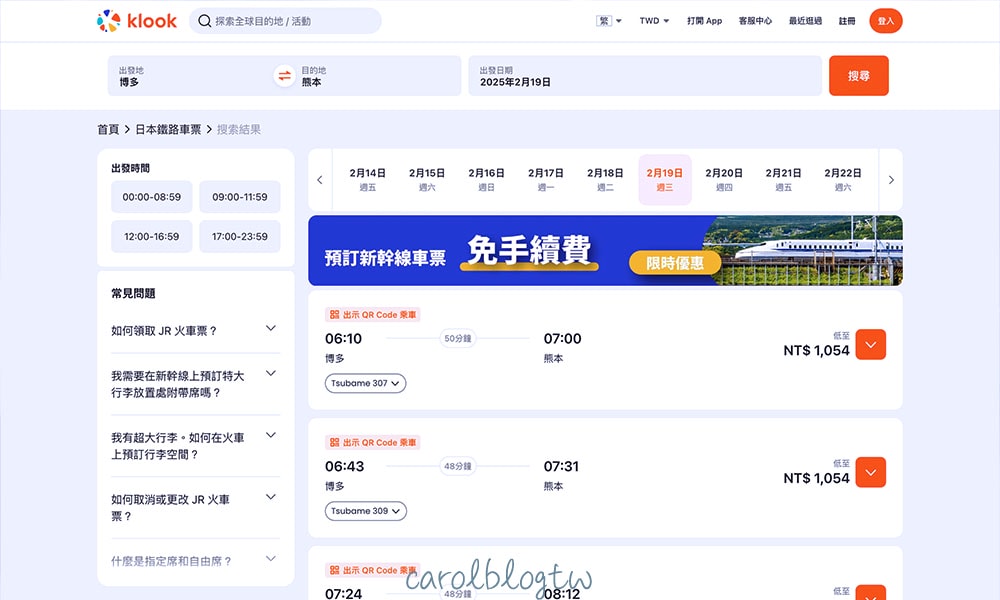Click the 免手續費 Shinkansen promo banner

click(x=605, y=251)
